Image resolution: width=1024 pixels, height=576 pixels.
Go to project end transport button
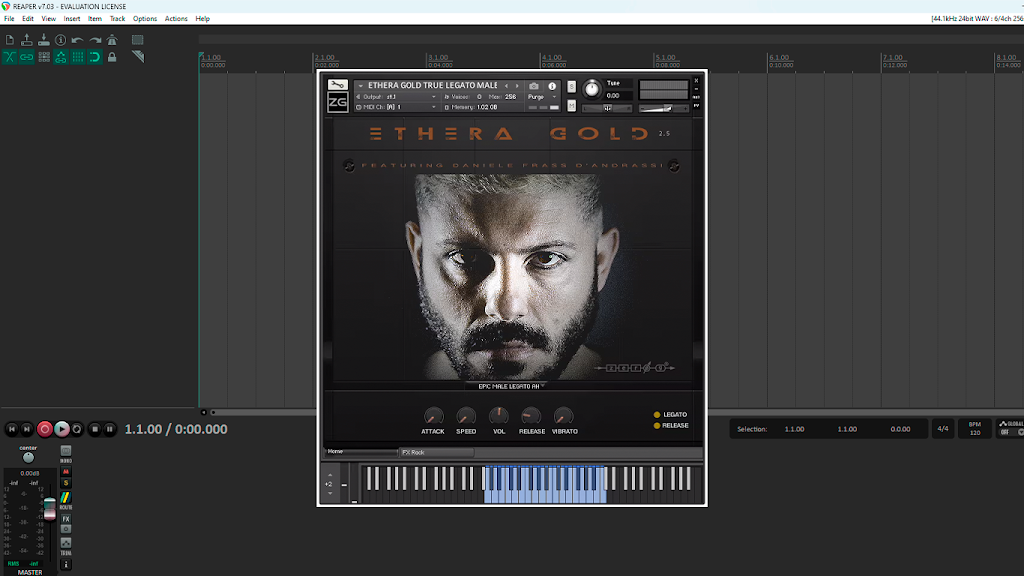27,430
